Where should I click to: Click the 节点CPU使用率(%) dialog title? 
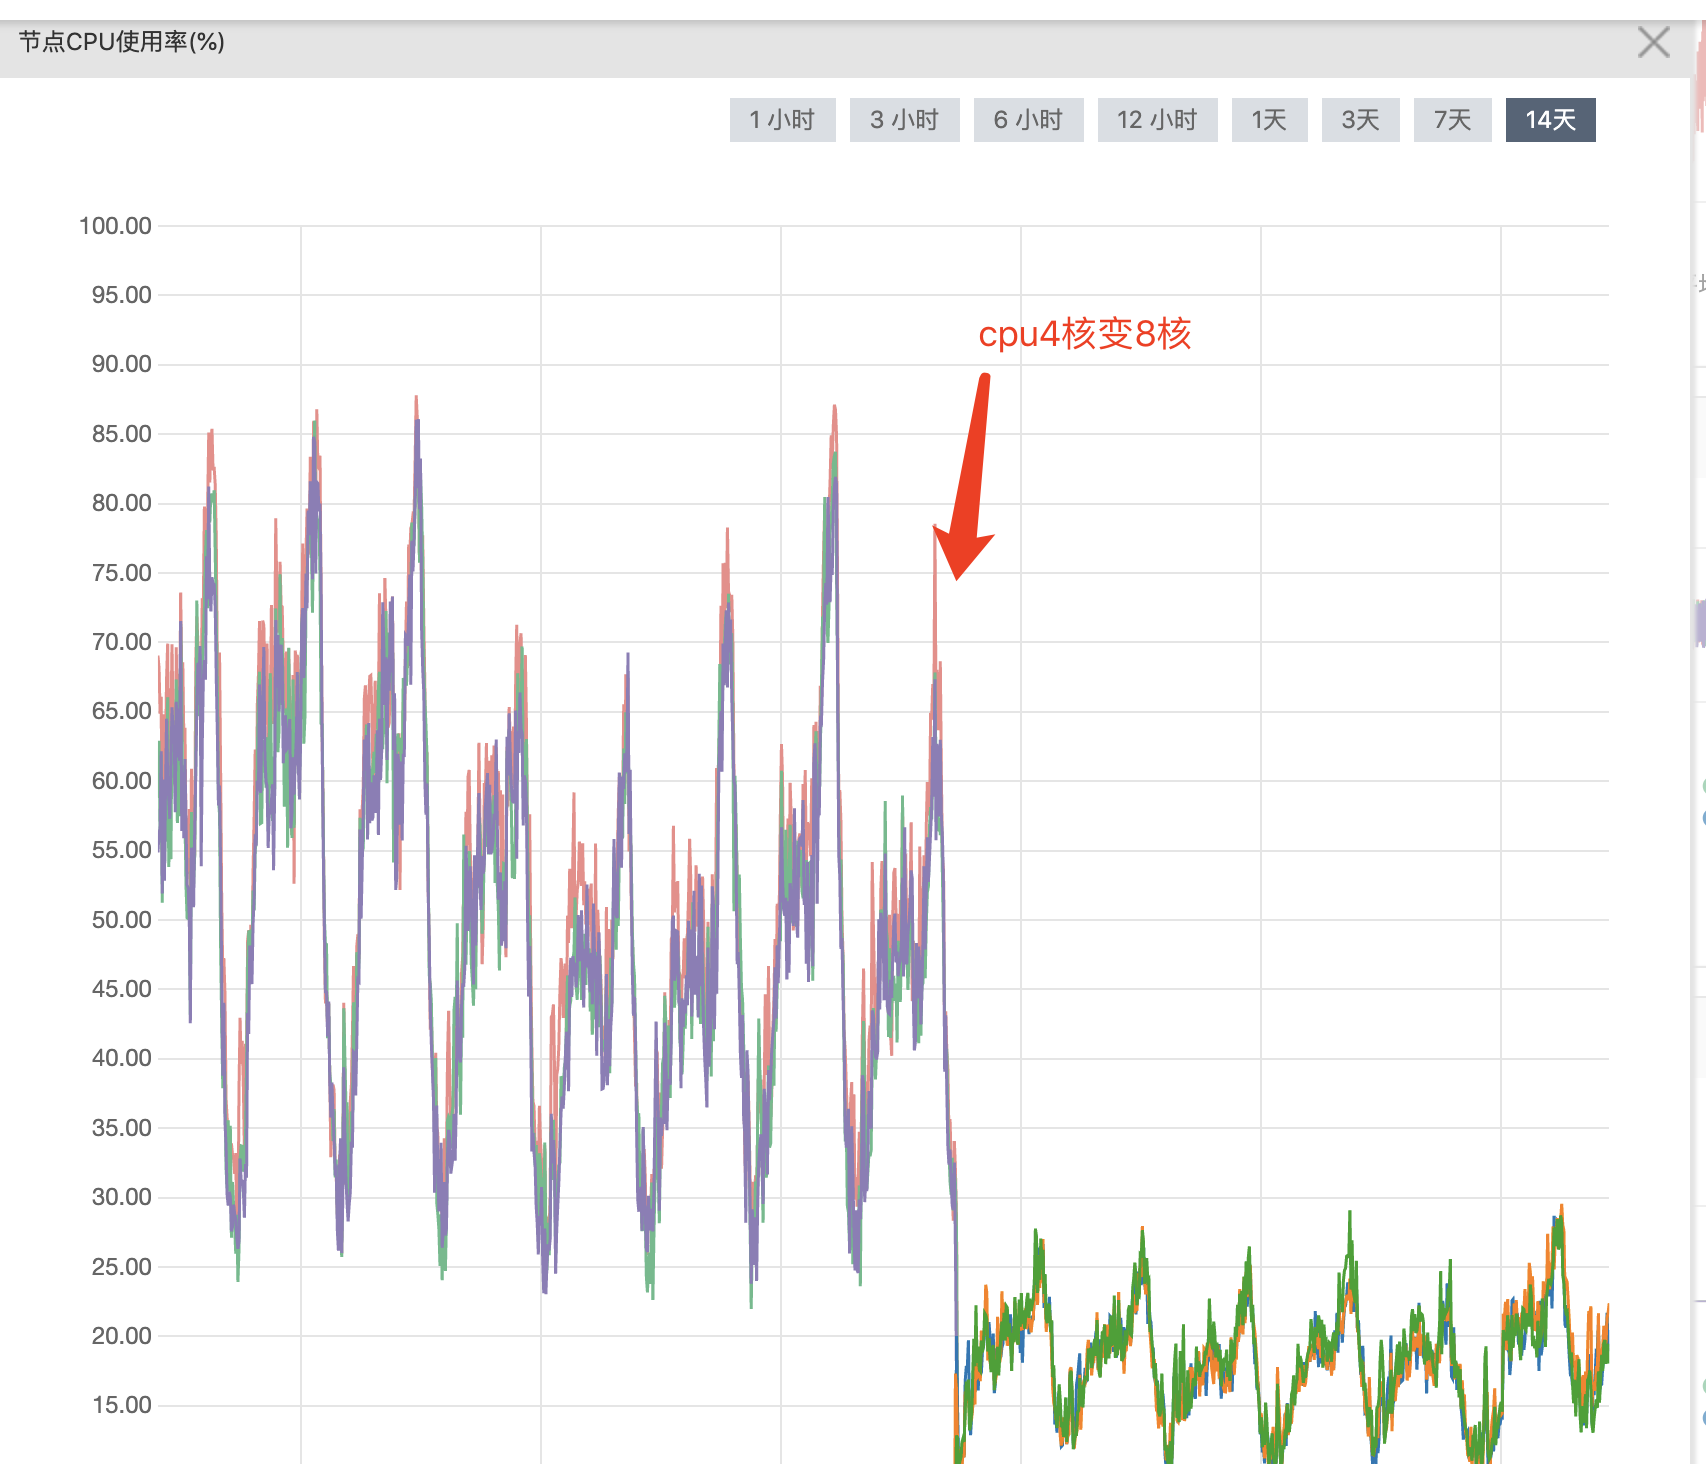[x=121, y=42]
